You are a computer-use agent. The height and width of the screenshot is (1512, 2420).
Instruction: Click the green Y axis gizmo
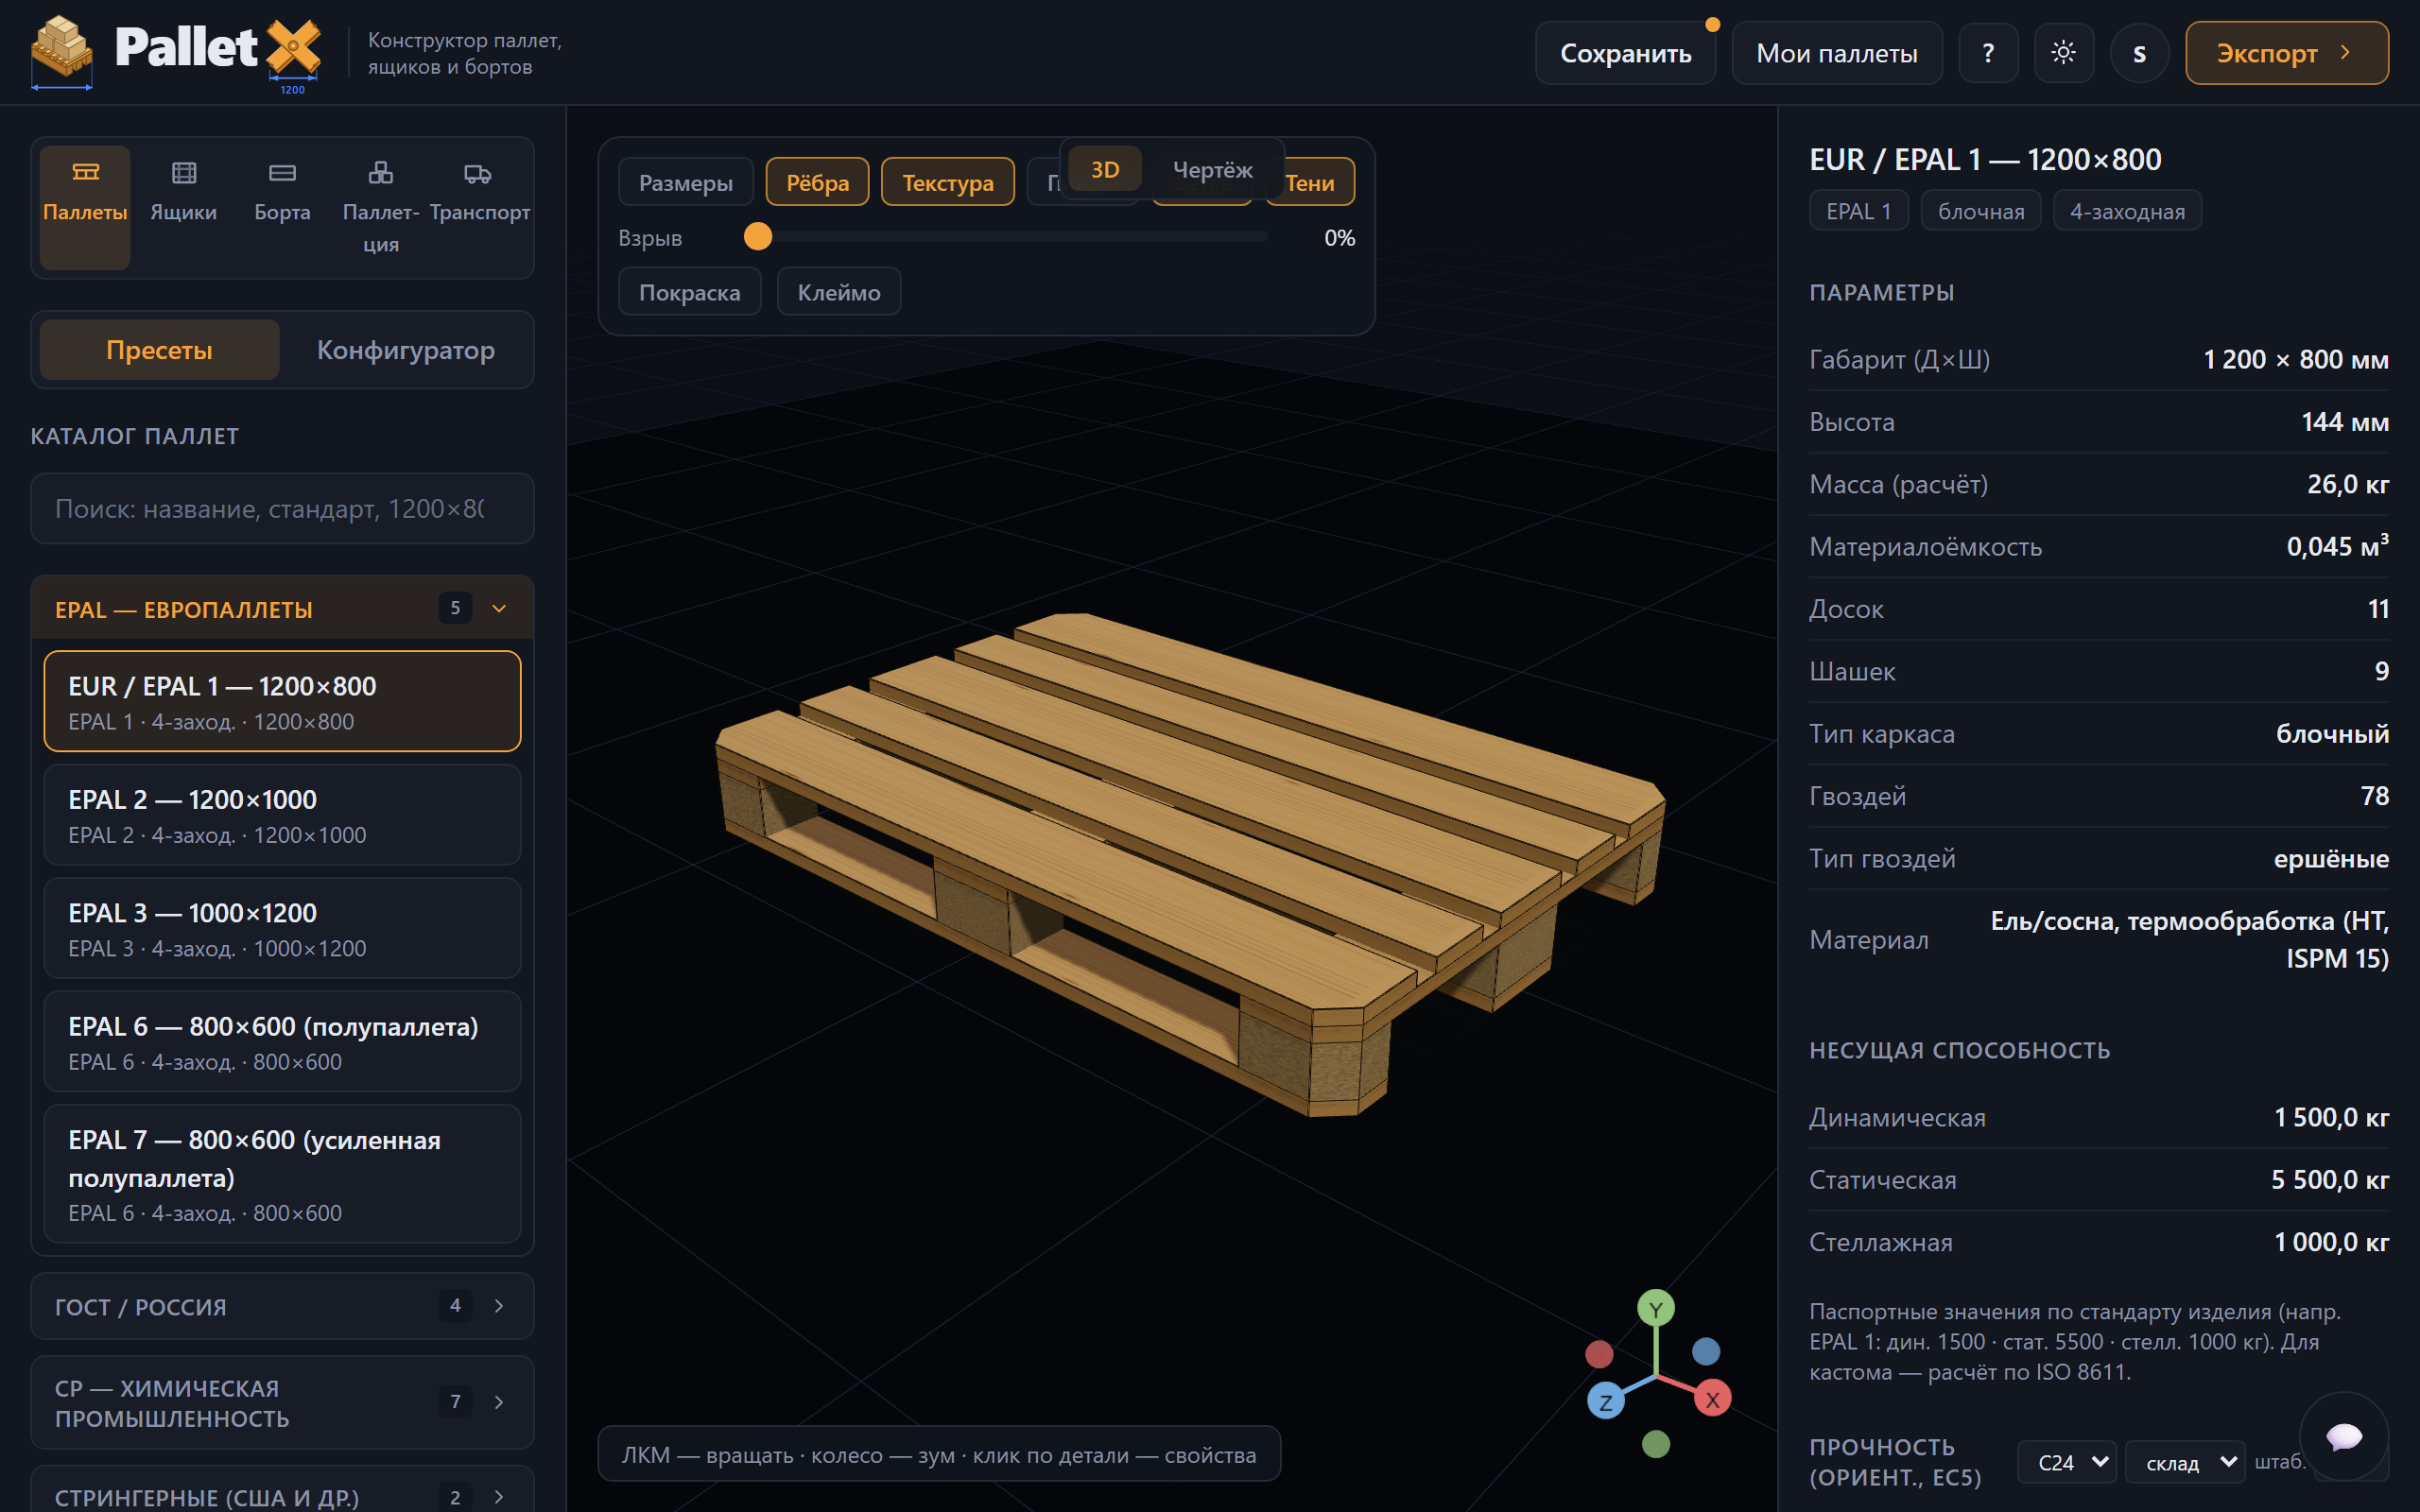click(x=1655, y=1309)
